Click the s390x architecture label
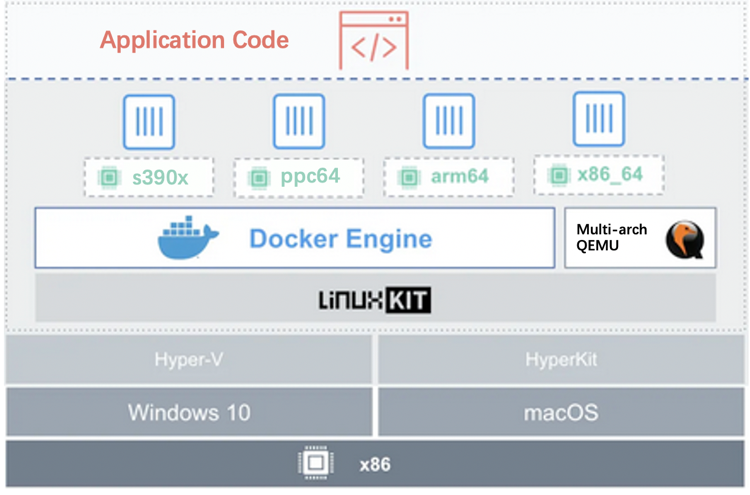 click(x=160, y=178)
